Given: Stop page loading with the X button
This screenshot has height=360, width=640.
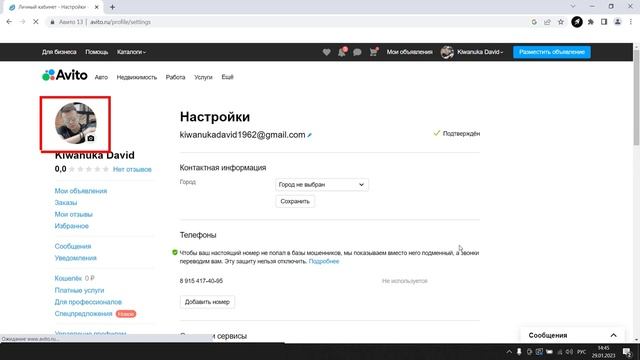Looking at the screenshot, I should pyautogui.click(x=36, y=22).
